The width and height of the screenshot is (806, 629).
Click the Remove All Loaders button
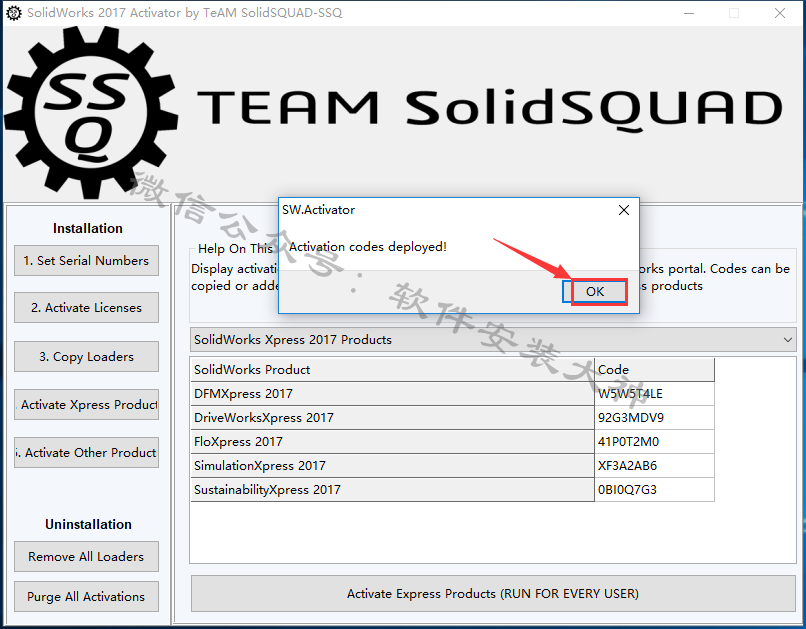pyautogui.click(x=86, y=557)
